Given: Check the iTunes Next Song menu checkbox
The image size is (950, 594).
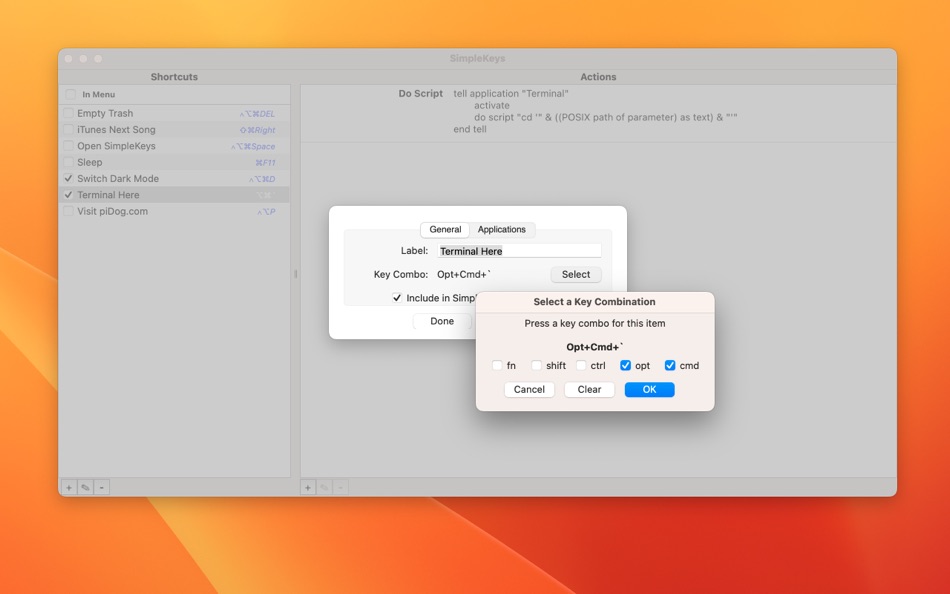Looking at the screenshot, I should [68, 130].
